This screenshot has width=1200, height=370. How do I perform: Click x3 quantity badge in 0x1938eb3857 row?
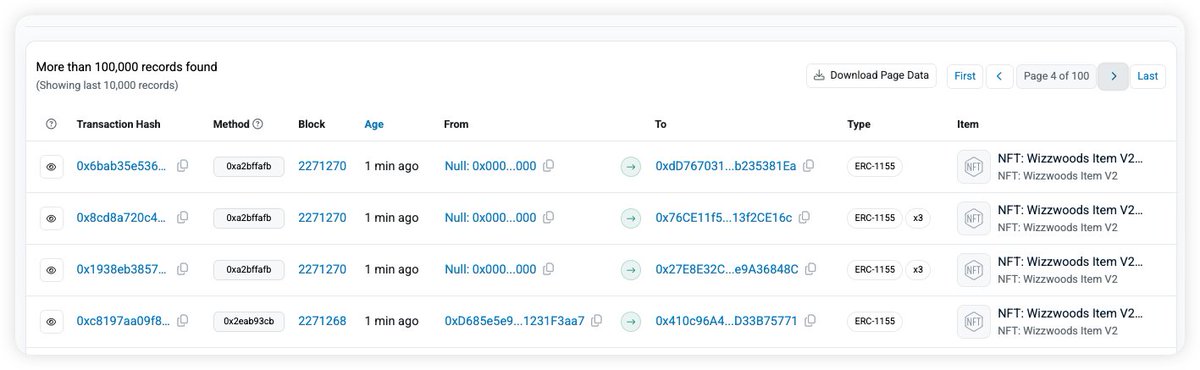tap(919, 270)
